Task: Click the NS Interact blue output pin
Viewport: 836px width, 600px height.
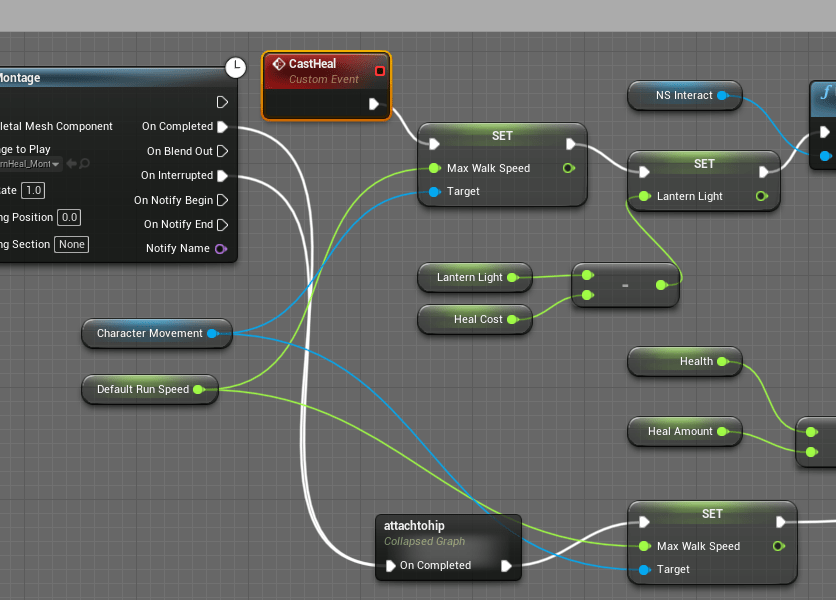Action: tap(722, 96)
